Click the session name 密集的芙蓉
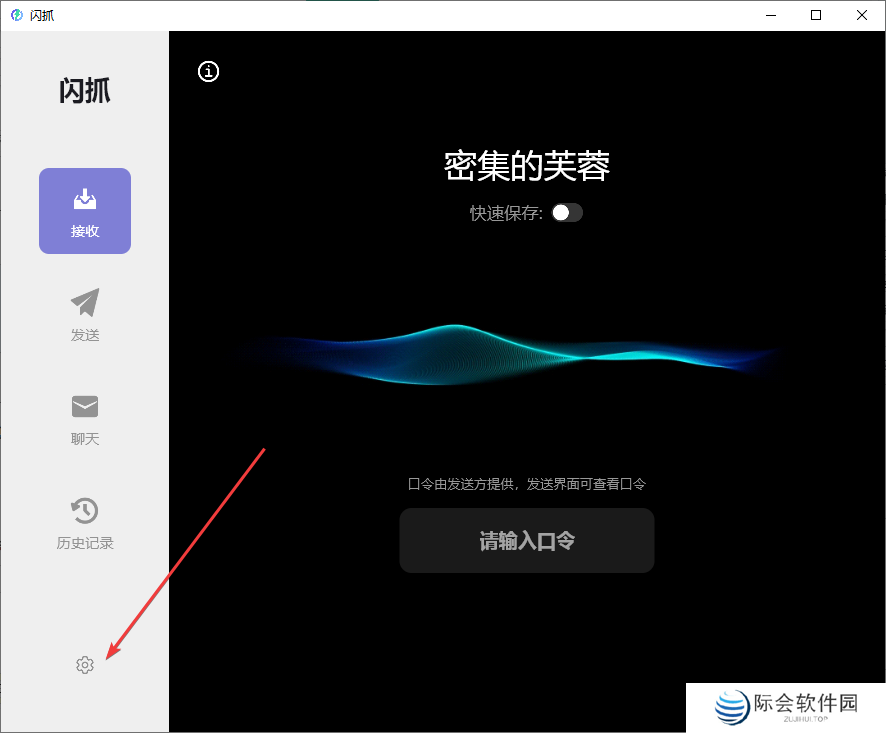Viewport: 886px width, 733px height. 527,165
